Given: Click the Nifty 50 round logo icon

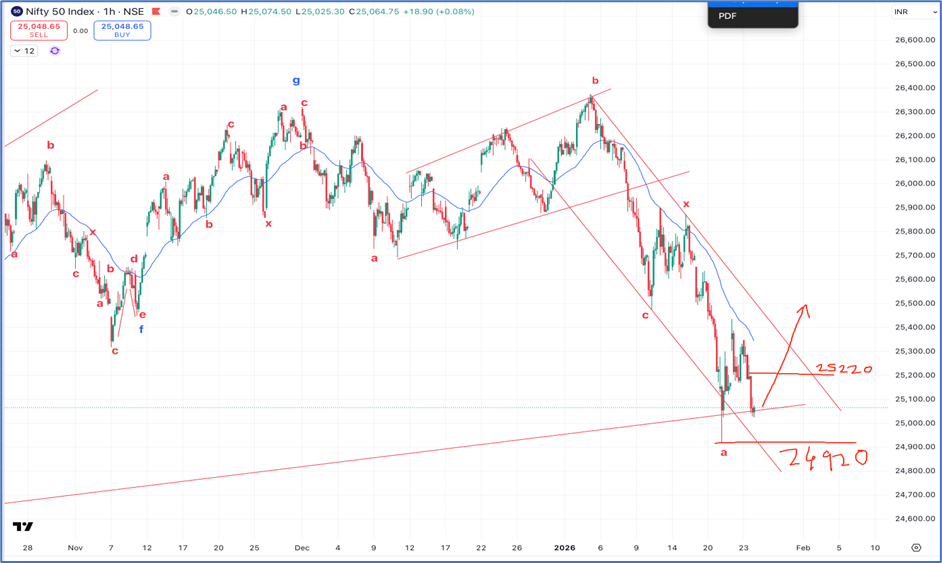Looking at the screenshot, I should coord(17,11).
